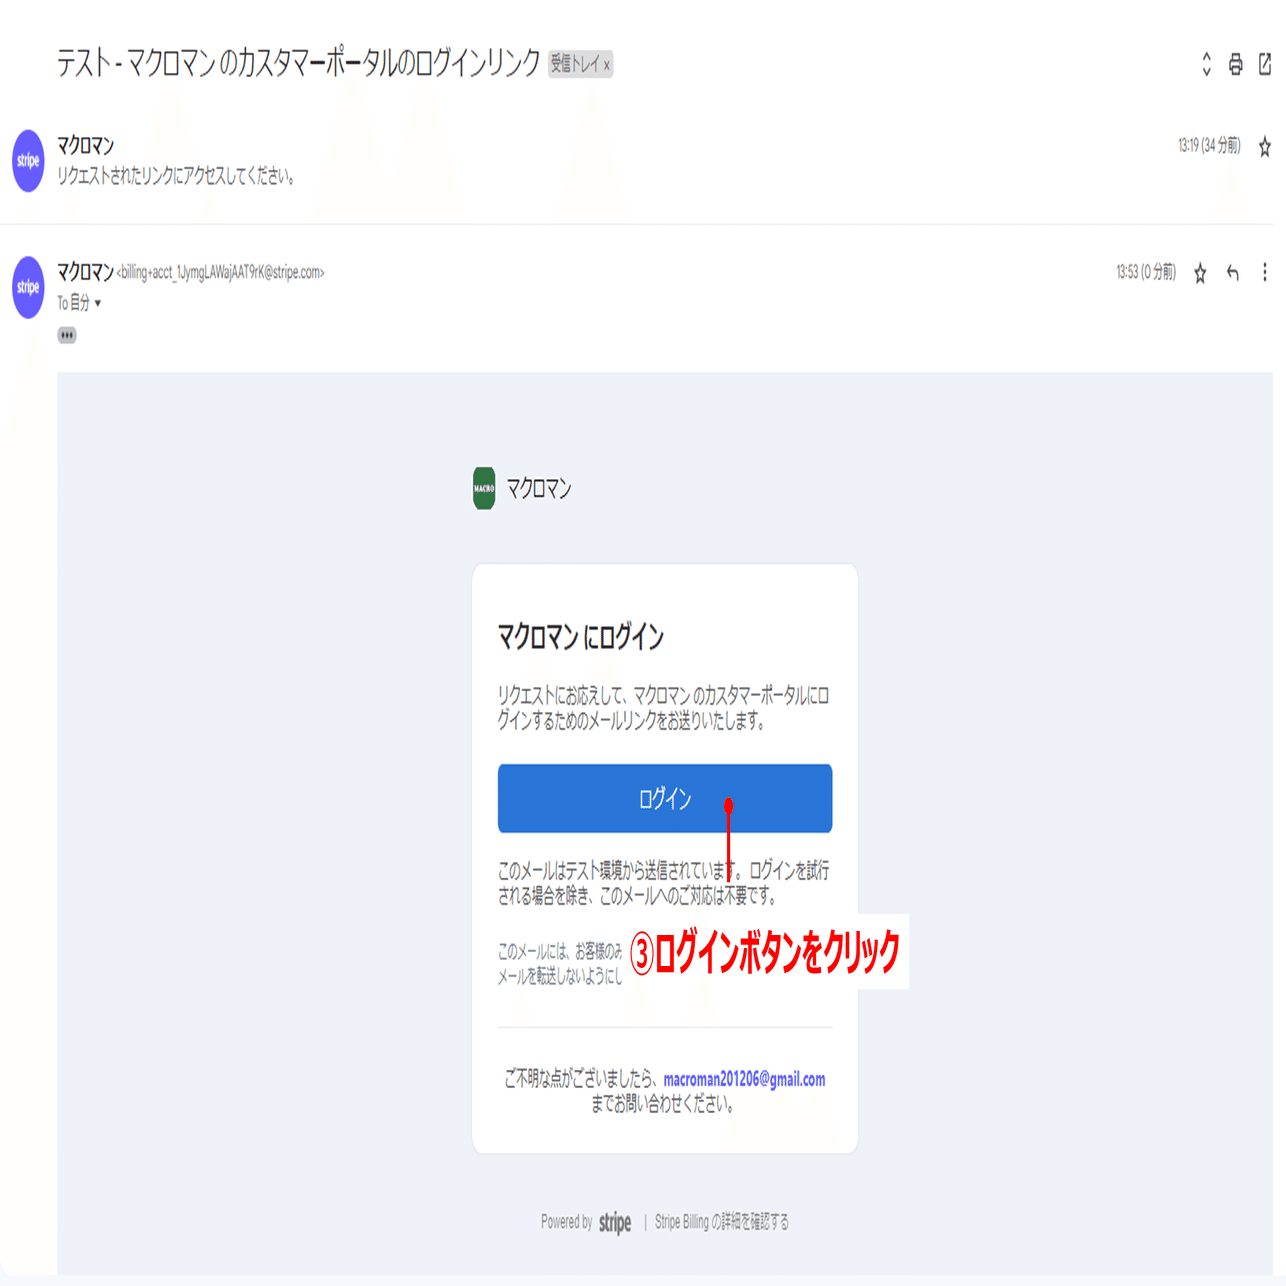
Task: Click the green MACRO logo icon
Action: point(484,488)
